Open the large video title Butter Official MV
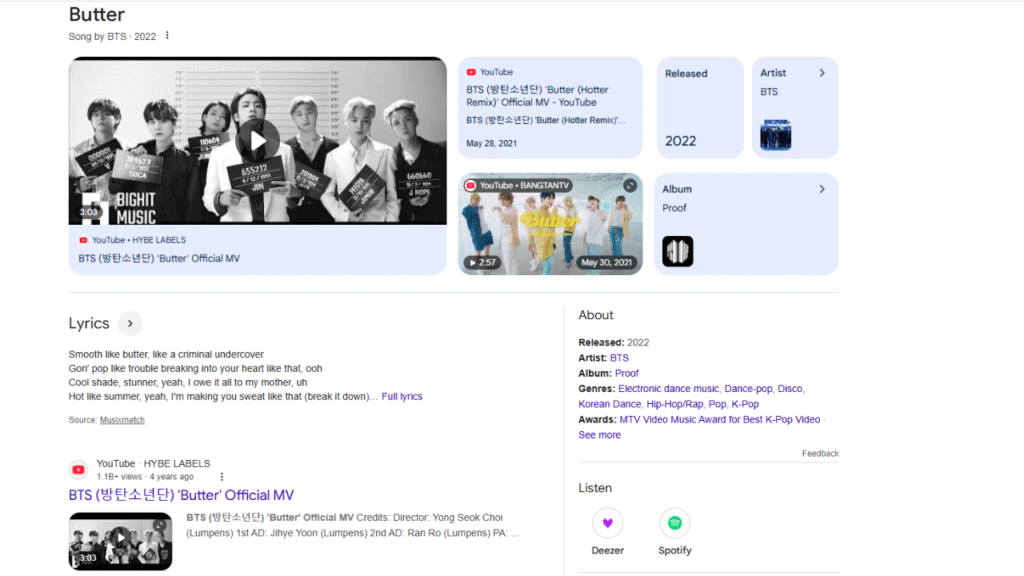 [159, 259]
